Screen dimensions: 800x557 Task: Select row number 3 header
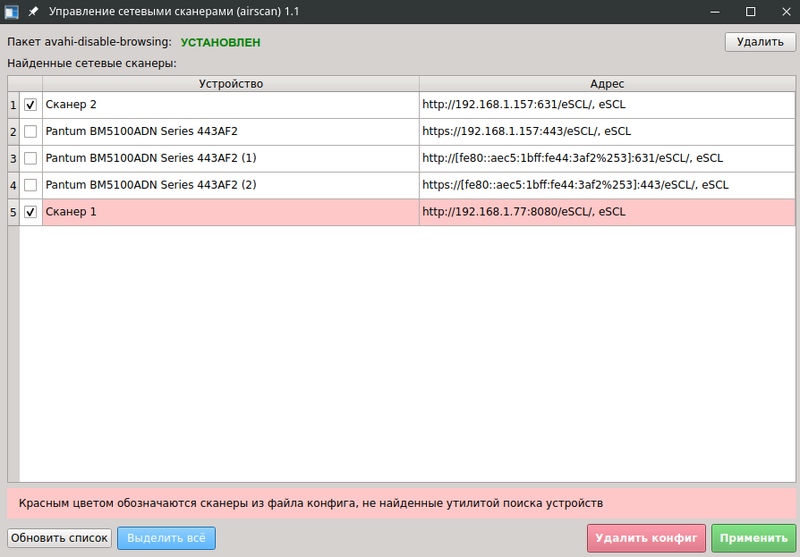click(13, 159)
